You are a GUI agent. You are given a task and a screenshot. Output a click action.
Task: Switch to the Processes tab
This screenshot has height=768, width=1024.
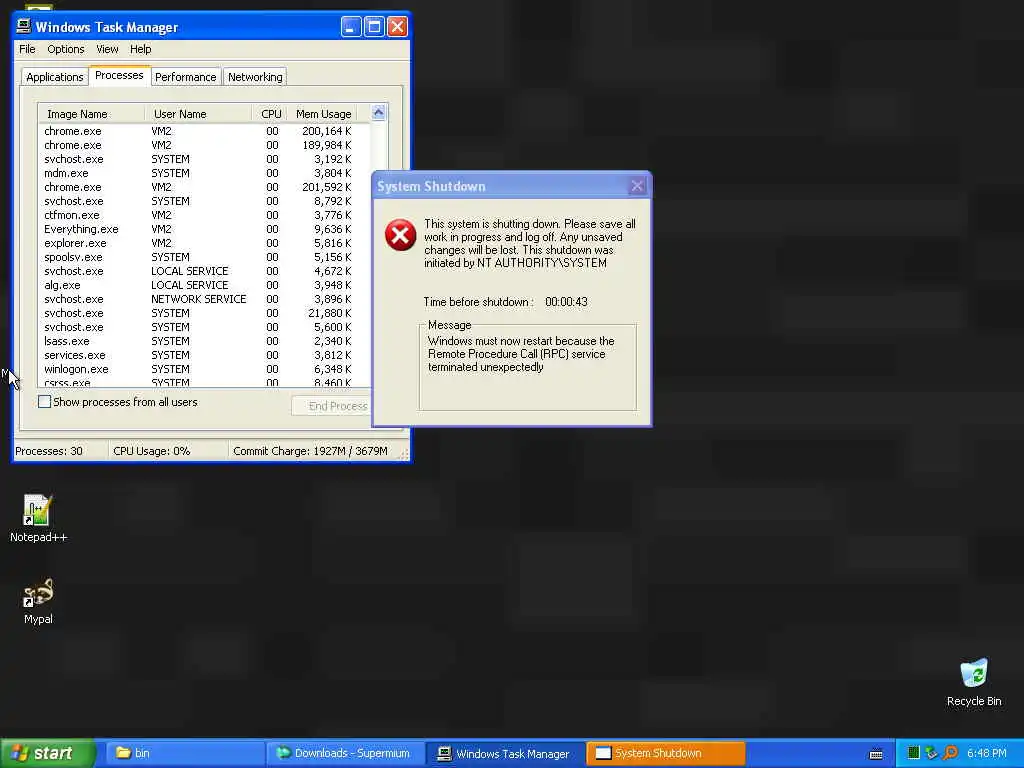tap(119, 75)
